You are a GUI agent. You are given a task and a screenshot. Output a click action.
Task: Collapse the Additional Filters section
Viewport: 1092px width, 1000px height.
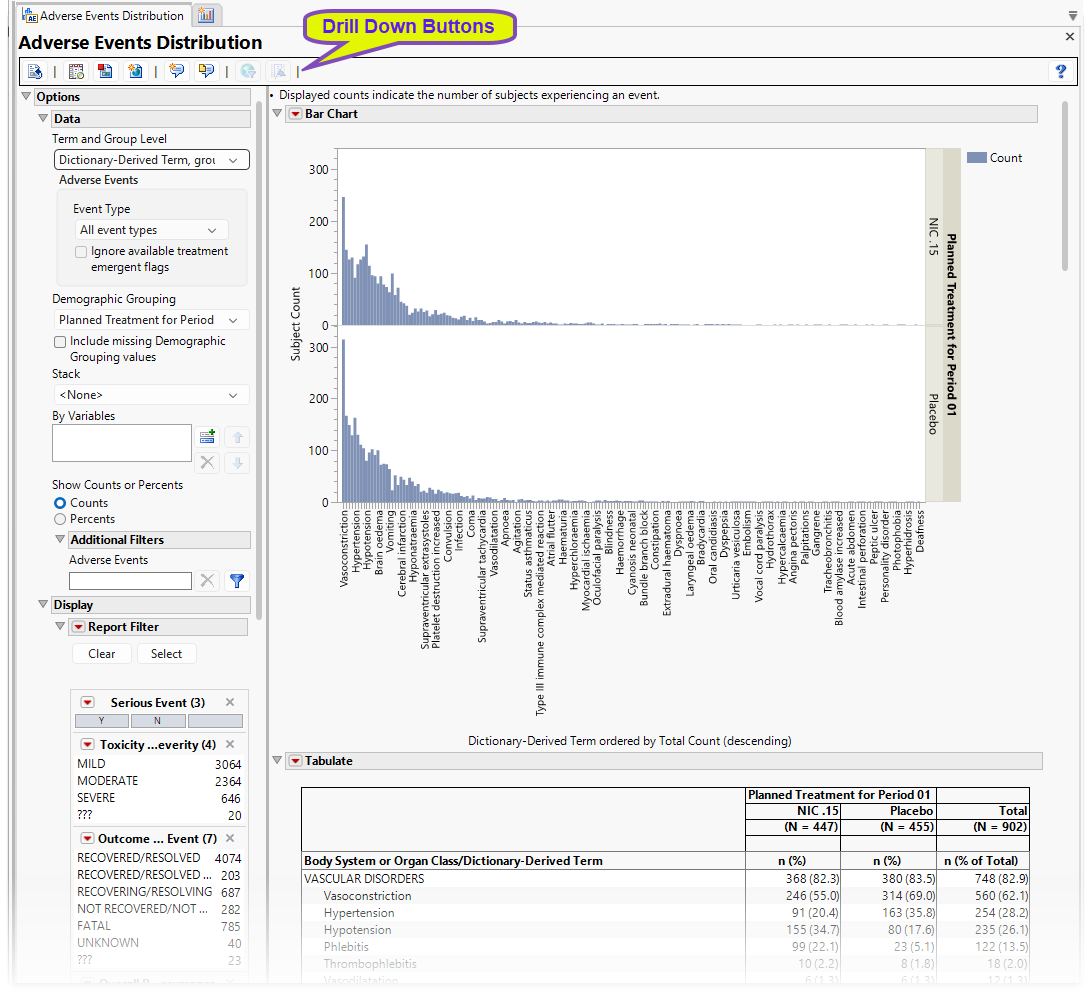[x=59, y=540]
